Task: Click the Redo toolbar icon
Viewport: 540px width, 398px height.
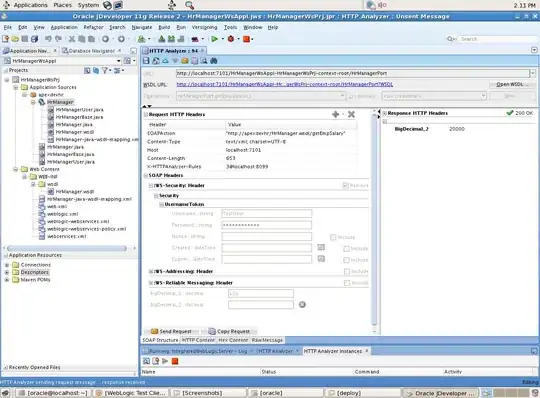Action: tap(59, 39)
